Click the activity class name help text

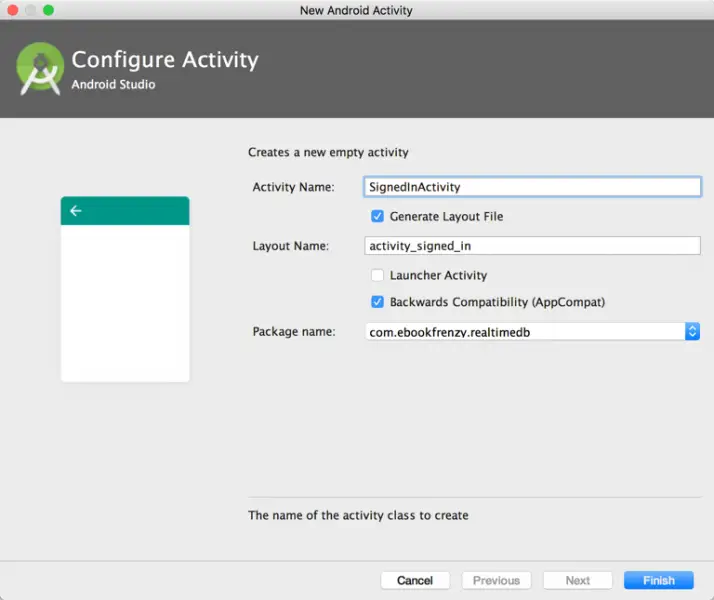(x=358, y=516)
